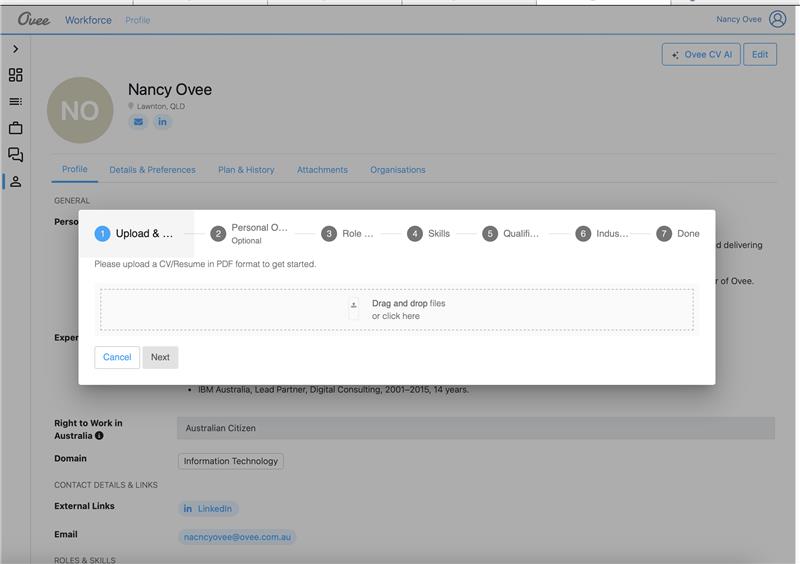The width and height of the screenshot is (800, 564).
Task: Open the chat messages icon in sidebar
Action: pyautogui.click(x=15, y=155)
